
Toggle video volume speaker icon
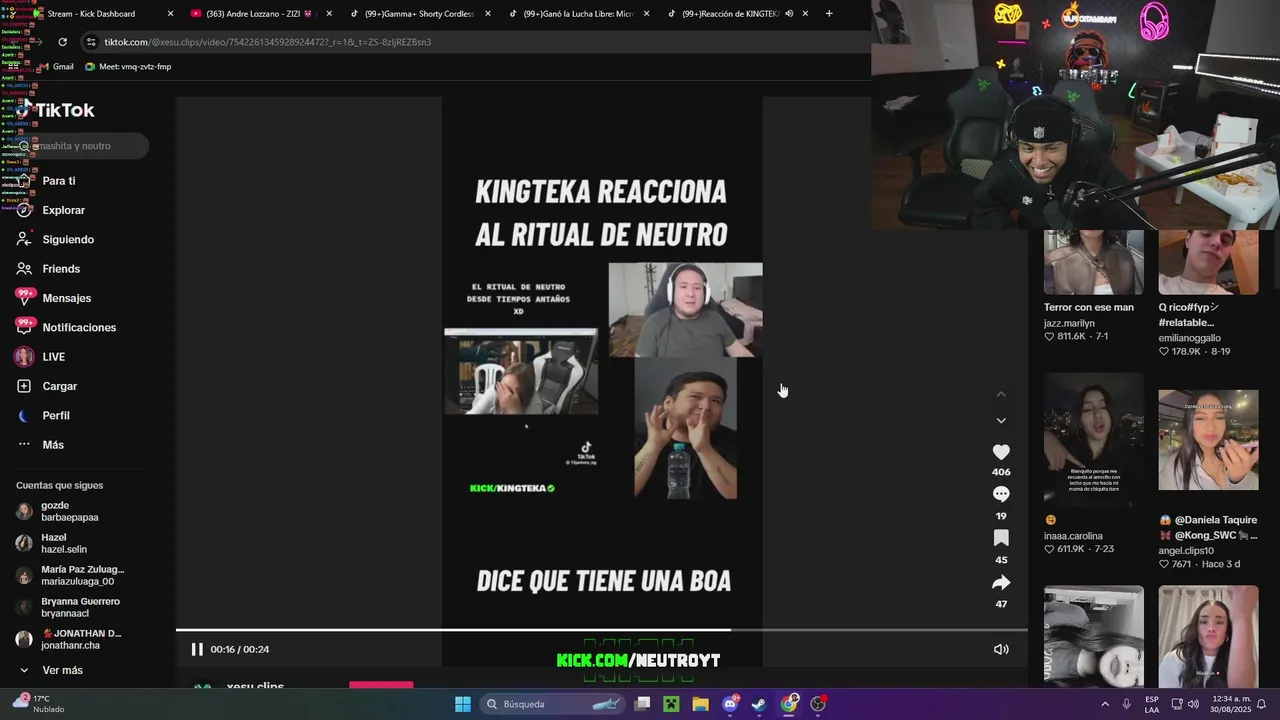(1001, 649)
